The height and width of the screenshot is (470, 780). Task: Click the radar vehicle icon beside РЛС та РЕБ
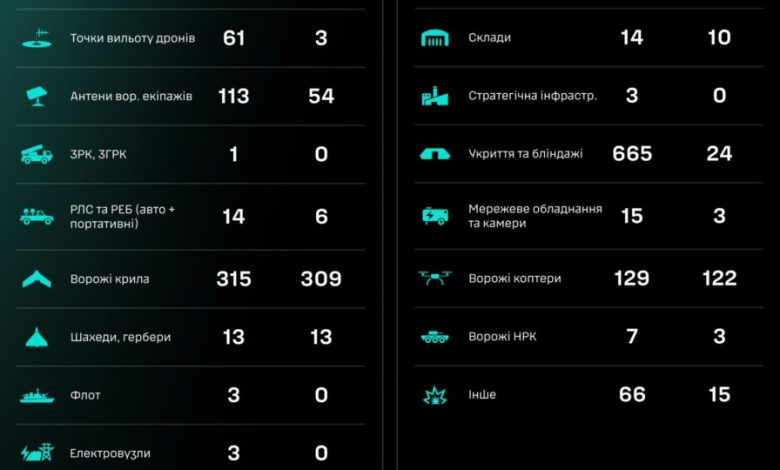coord(37,217)
